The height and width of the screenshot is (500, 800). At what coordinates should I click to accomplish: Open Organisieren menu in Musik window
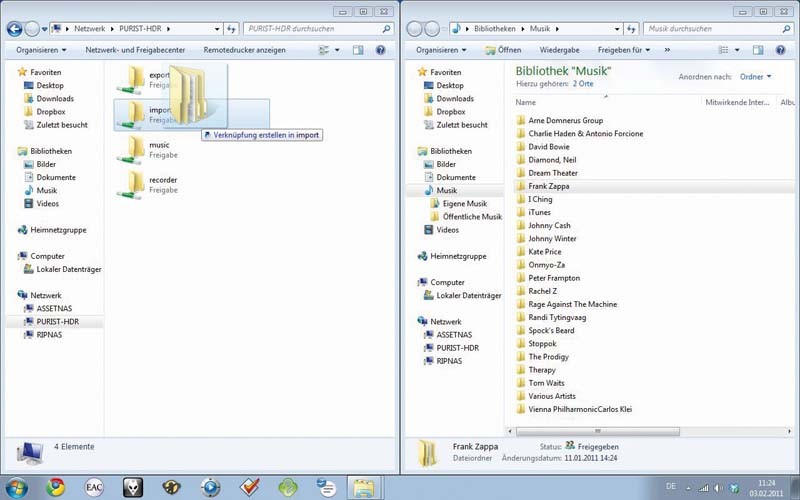coord(441,50)
